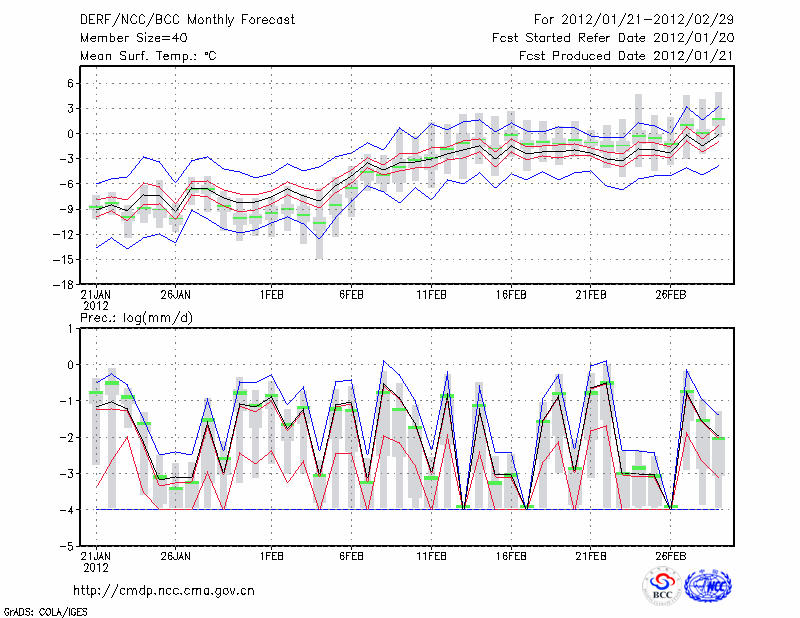Click 26JAN marker under the precipitation chart
The height and width of the screenshot is (618, 800).
(x=175, y=556)
